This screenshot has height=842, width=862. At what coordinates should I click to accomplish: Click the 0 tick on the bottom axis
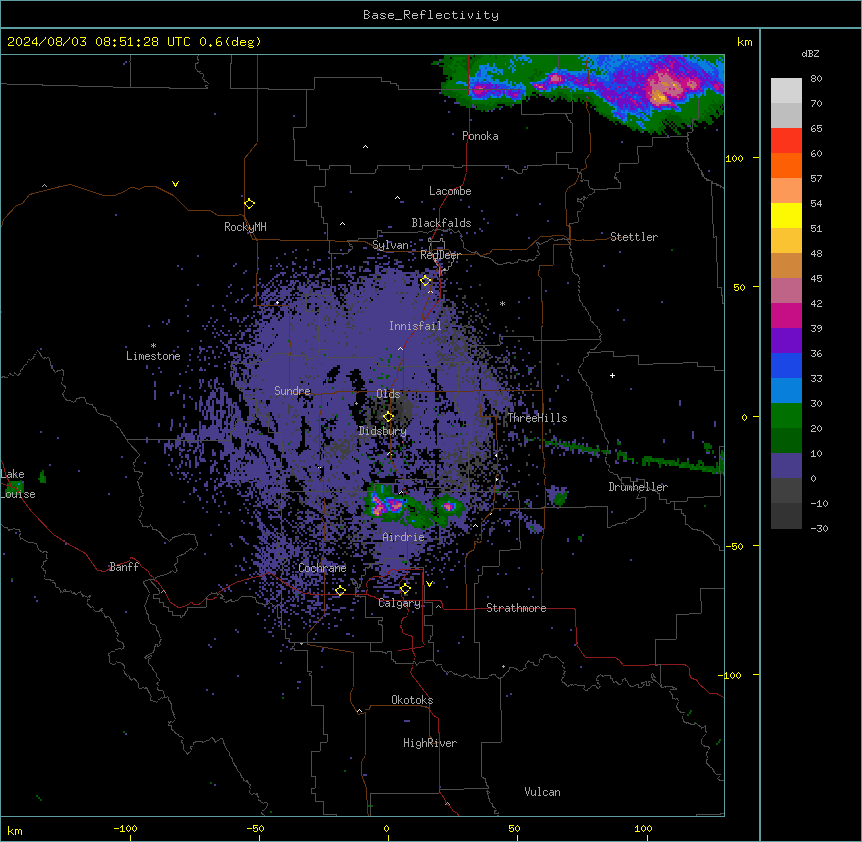386,828
